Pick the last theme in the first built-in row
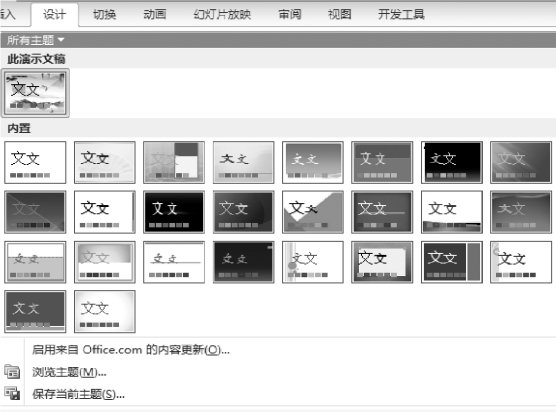The height and width of the screenshot is (414, 556). click(x=521, y=162)
